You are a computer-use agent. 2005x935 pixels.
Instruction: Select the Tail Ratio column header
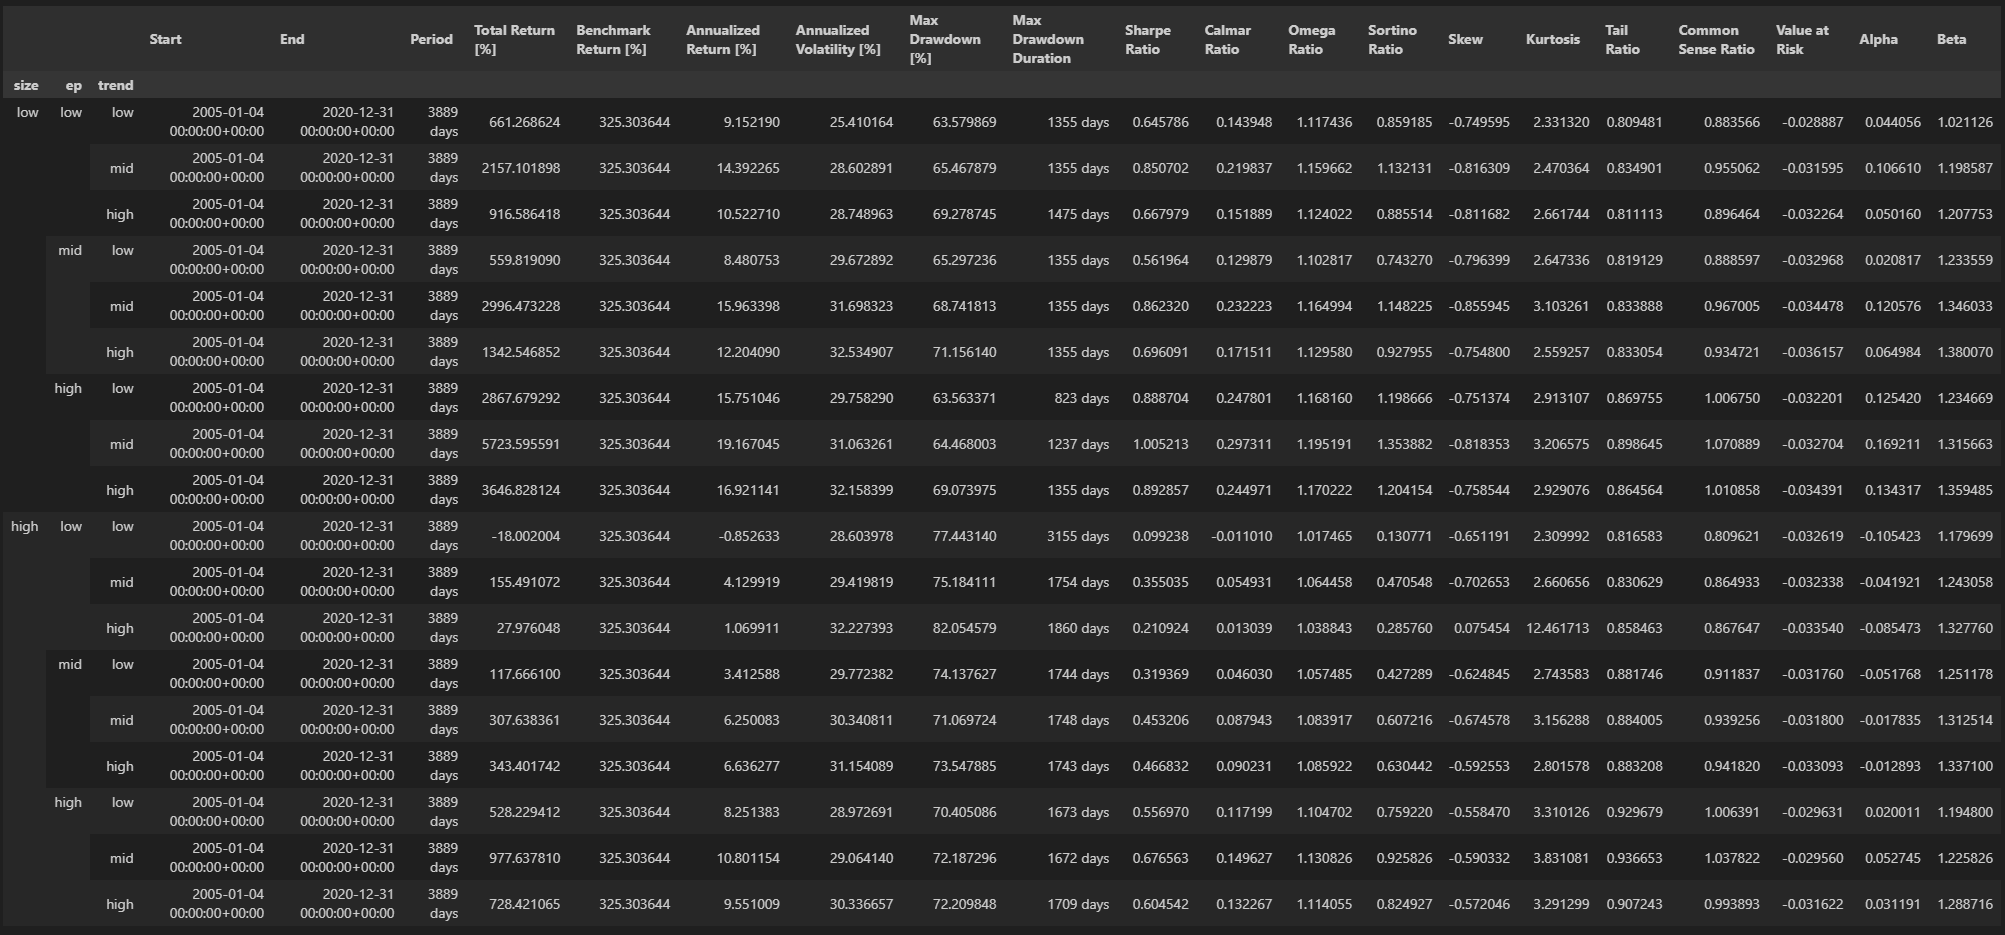1622,39
